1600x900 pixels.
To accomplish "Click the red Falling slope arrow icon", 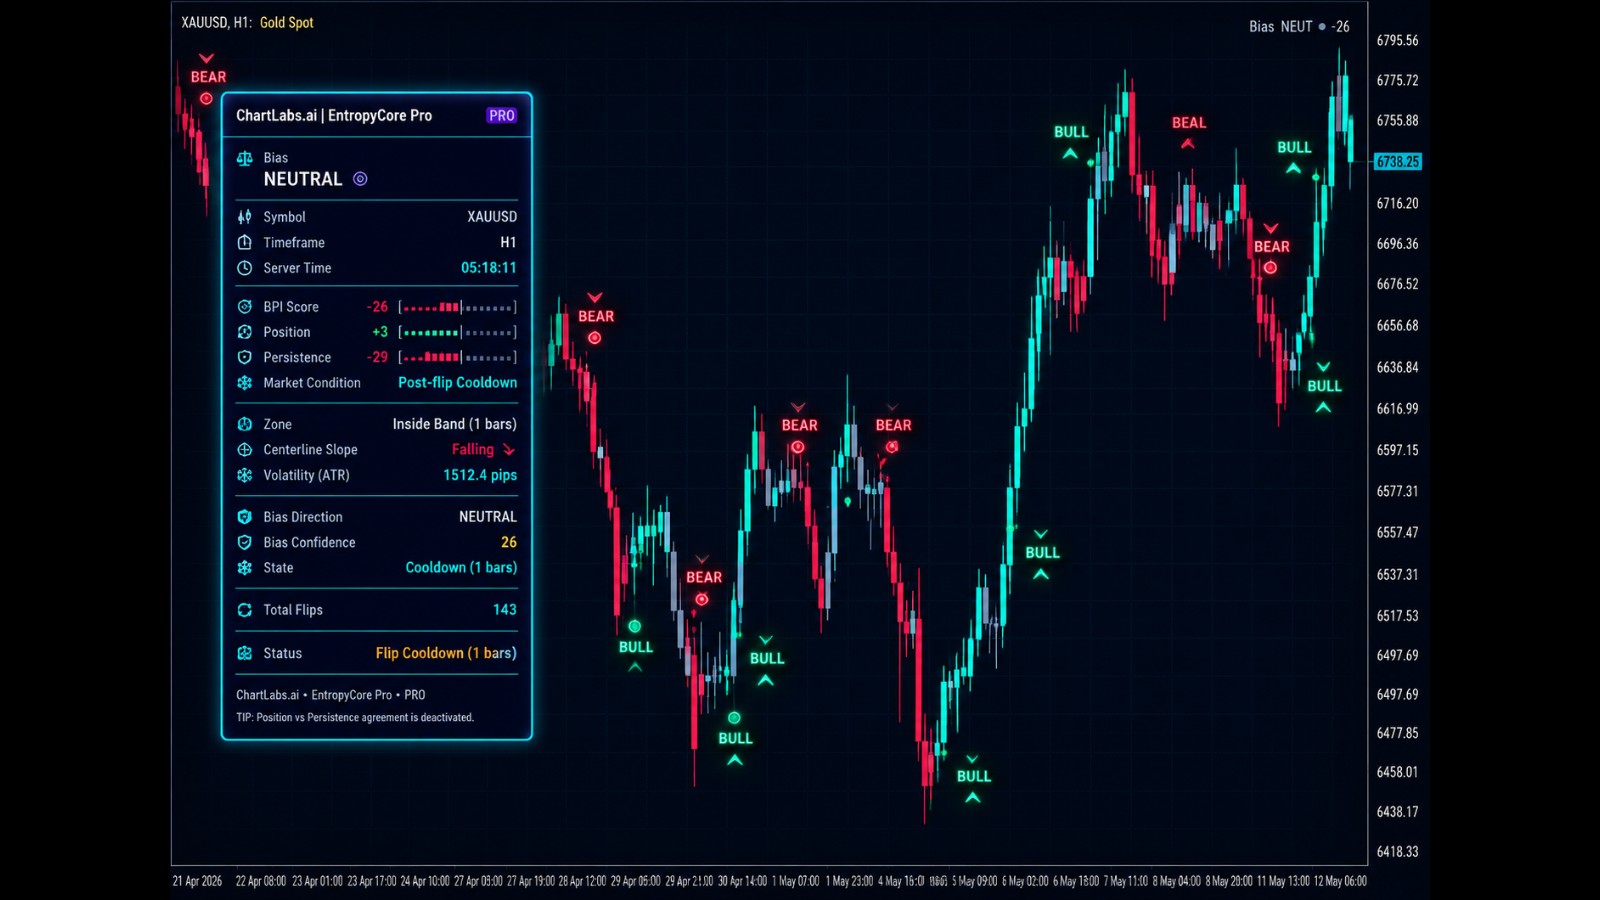I will 509,450.
